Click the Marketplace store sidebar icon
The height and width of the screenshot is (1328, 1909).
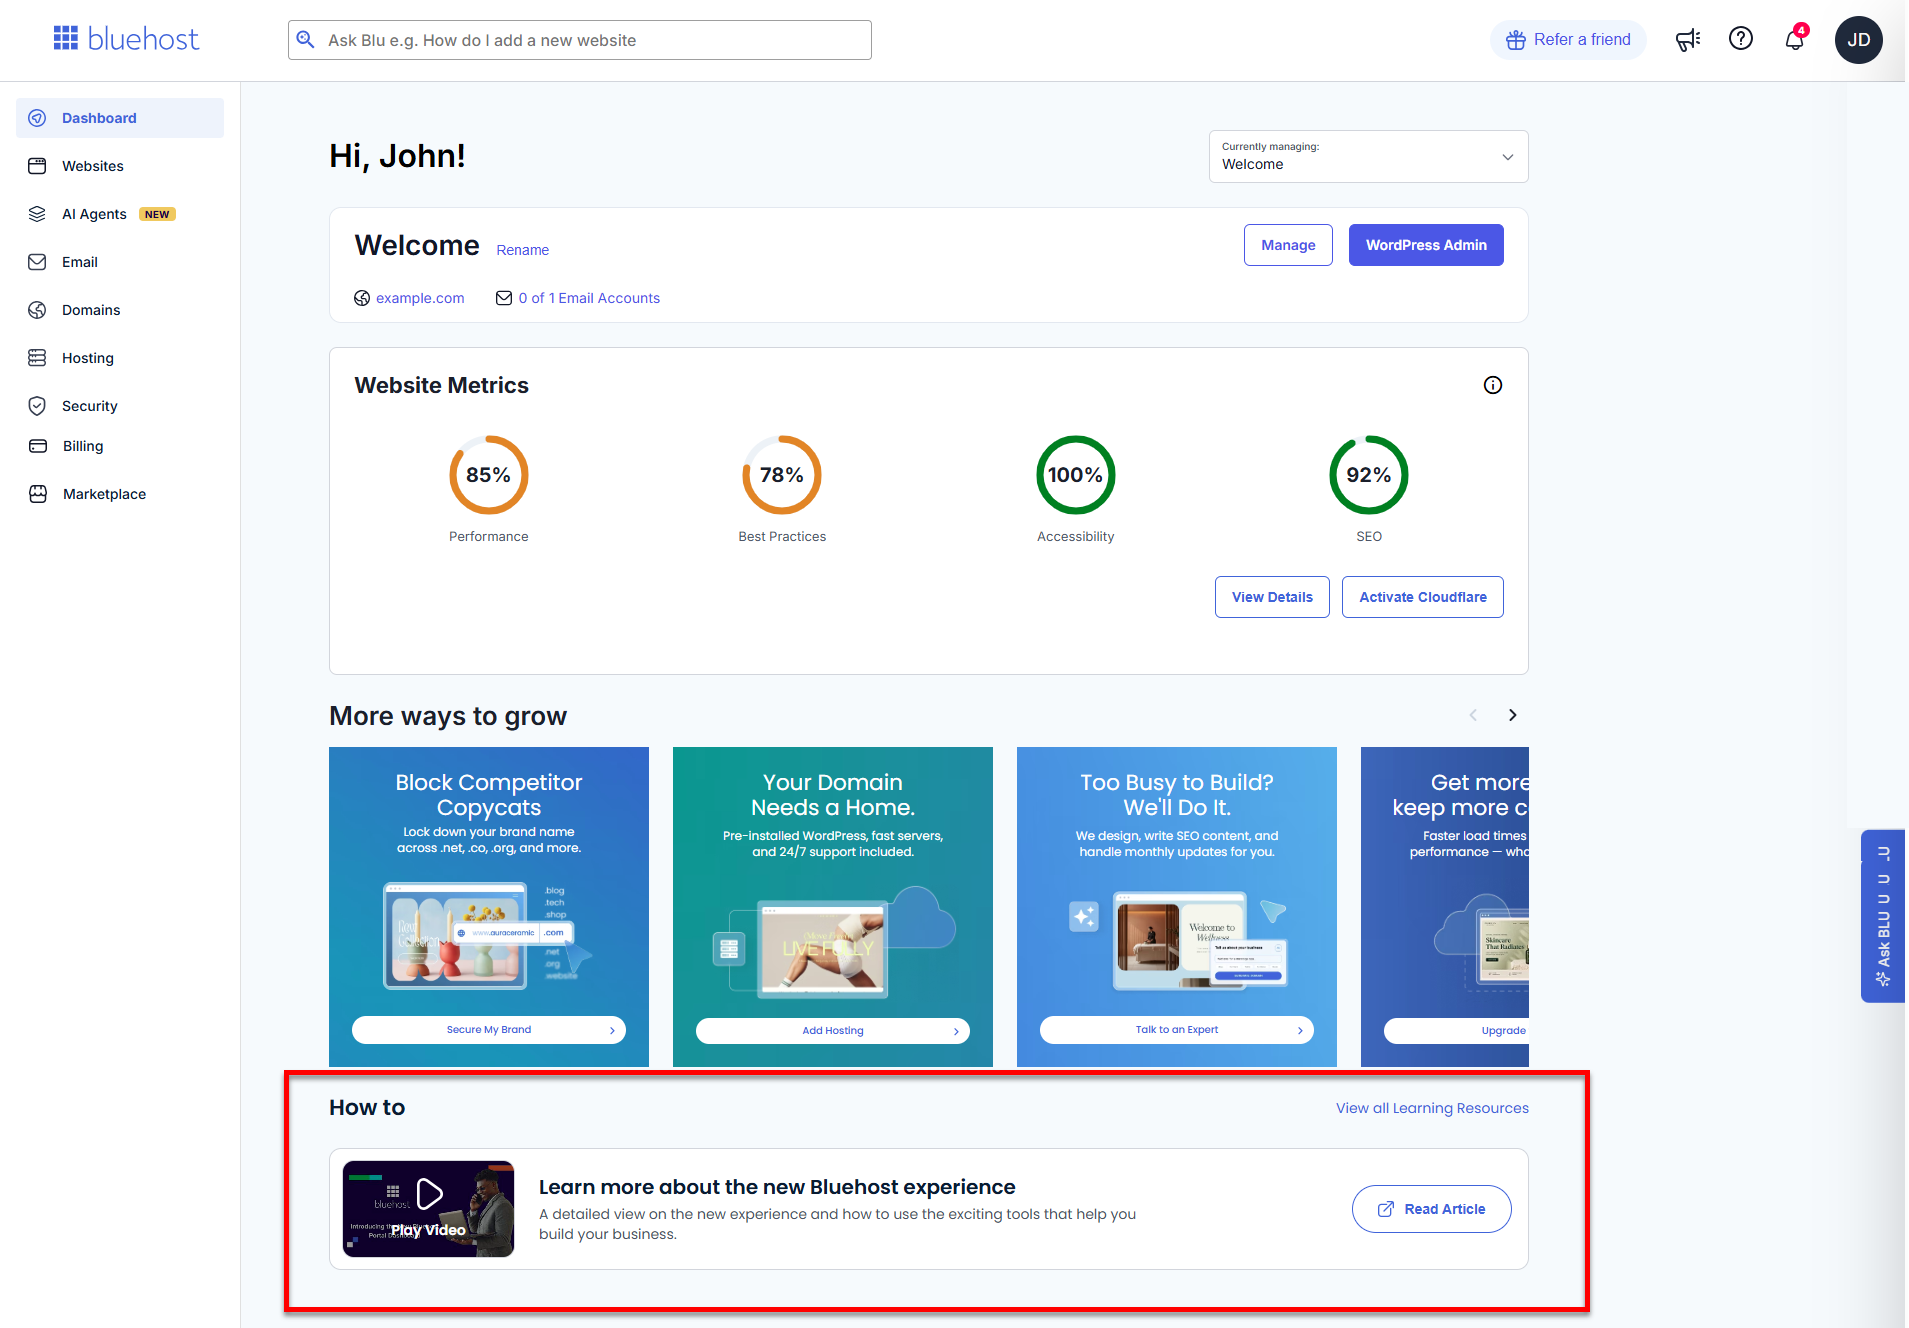coord(38,494)
